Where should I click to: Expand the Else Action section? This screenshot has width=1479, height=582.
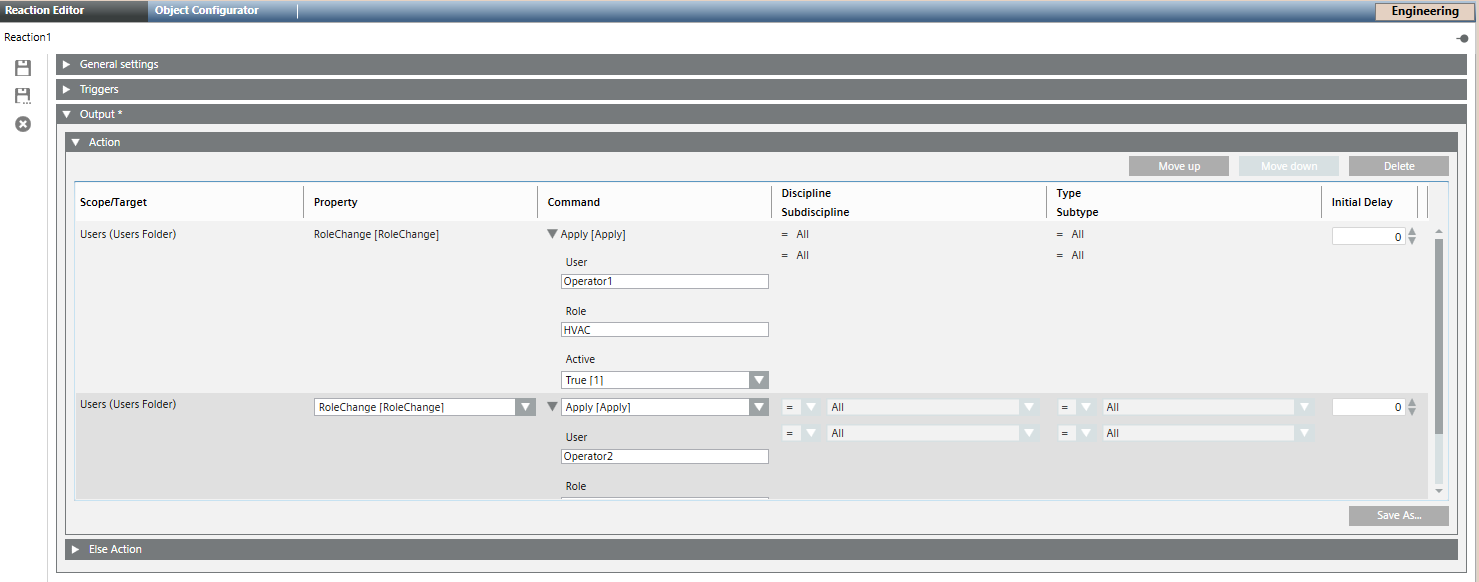[x=76, y=549]
